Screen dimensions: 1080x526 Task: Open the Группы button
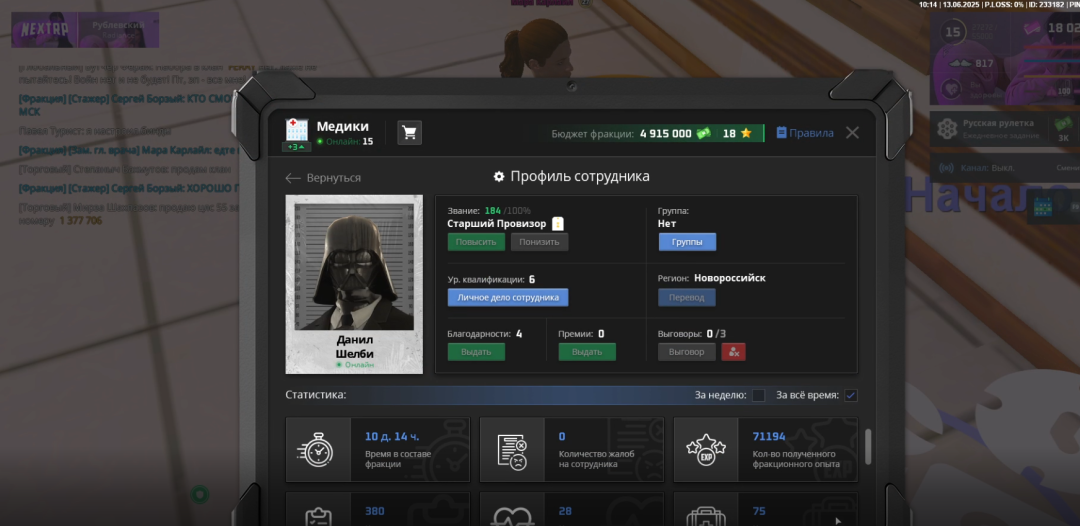687,242
